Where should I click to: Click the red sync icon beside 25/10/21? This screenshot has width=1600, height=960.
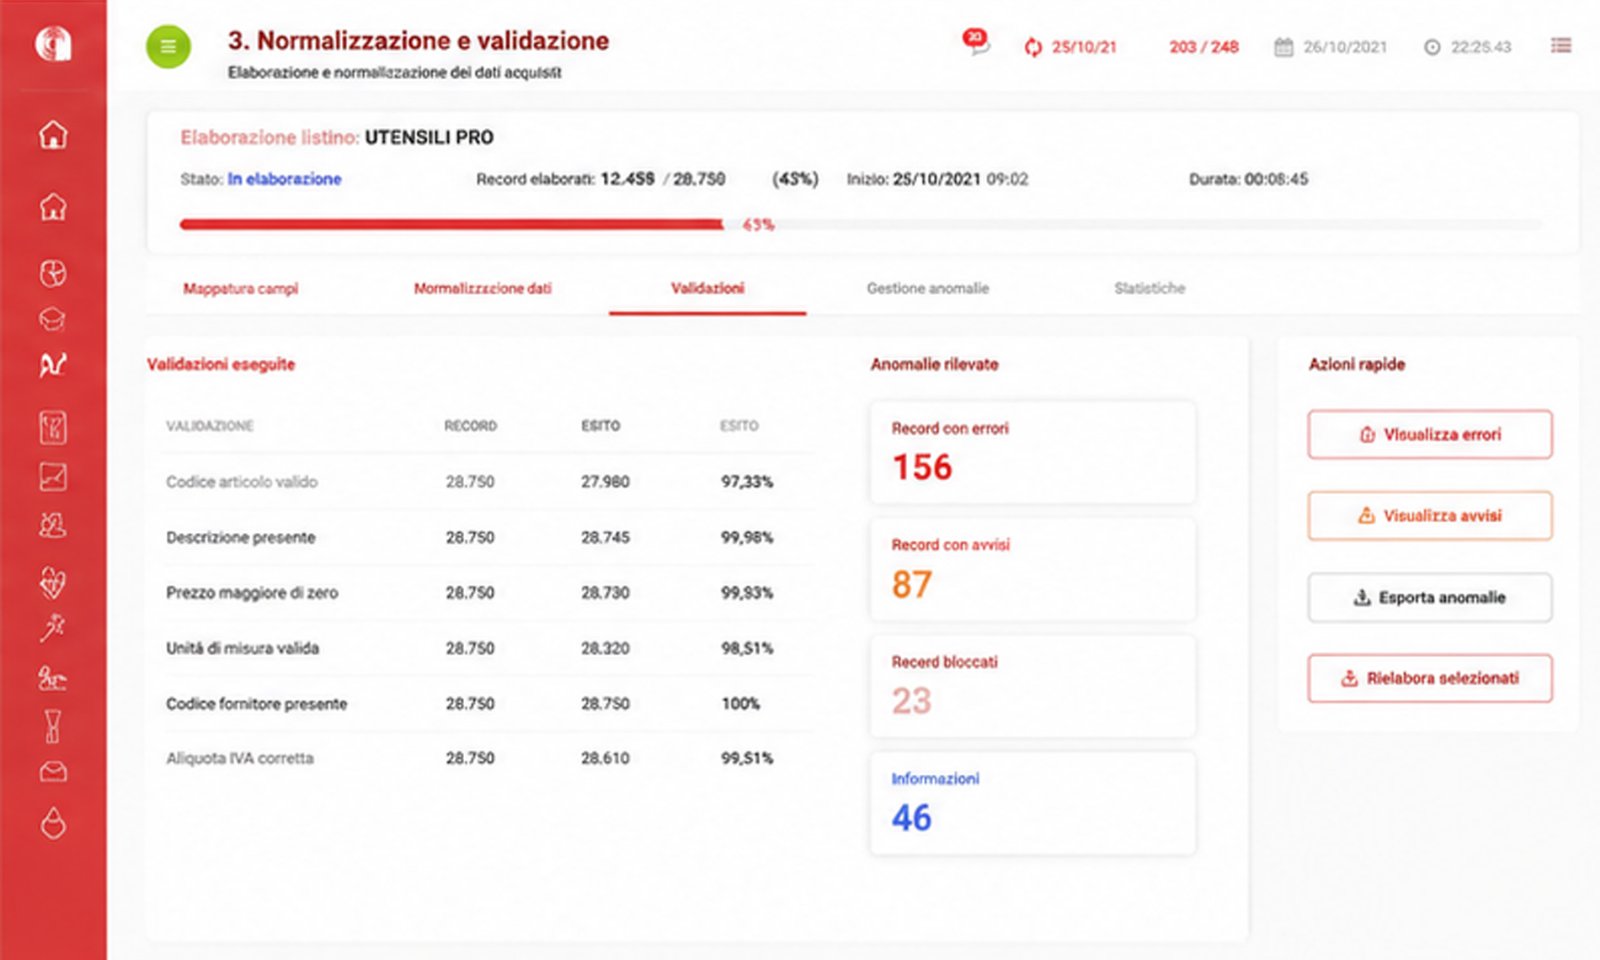click(1033, 47)
